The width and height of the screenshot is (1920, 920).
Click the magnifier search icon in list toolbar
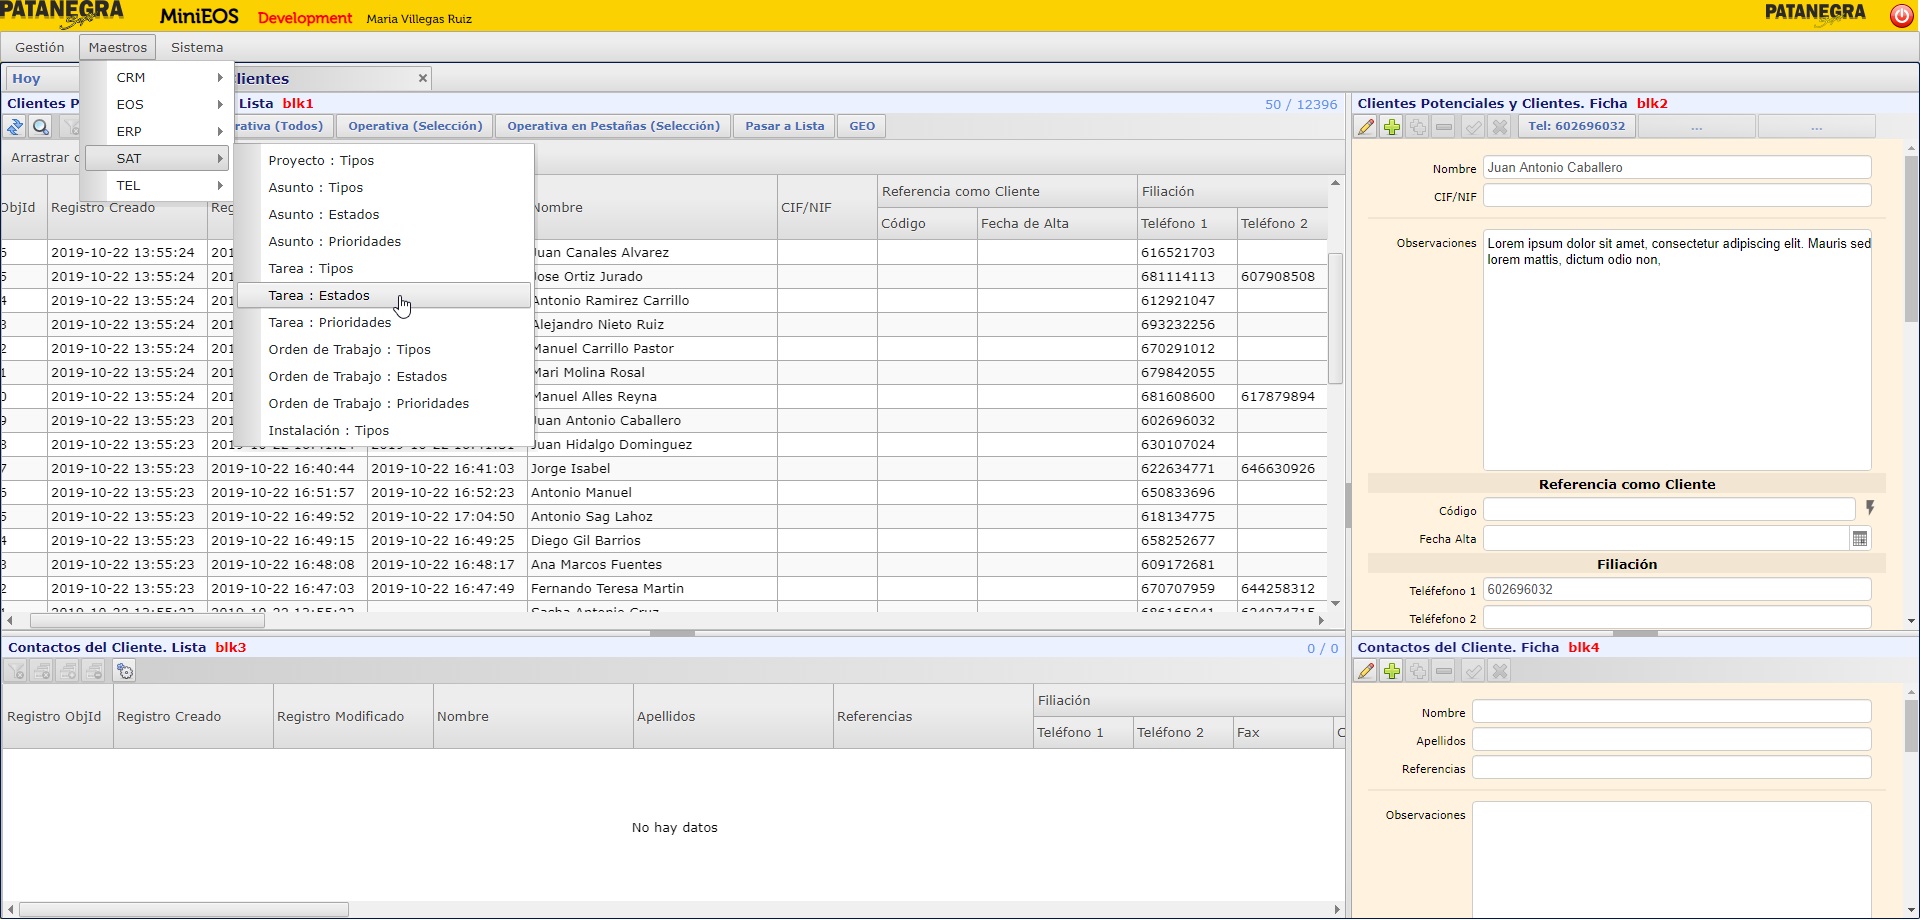(41, 127)
